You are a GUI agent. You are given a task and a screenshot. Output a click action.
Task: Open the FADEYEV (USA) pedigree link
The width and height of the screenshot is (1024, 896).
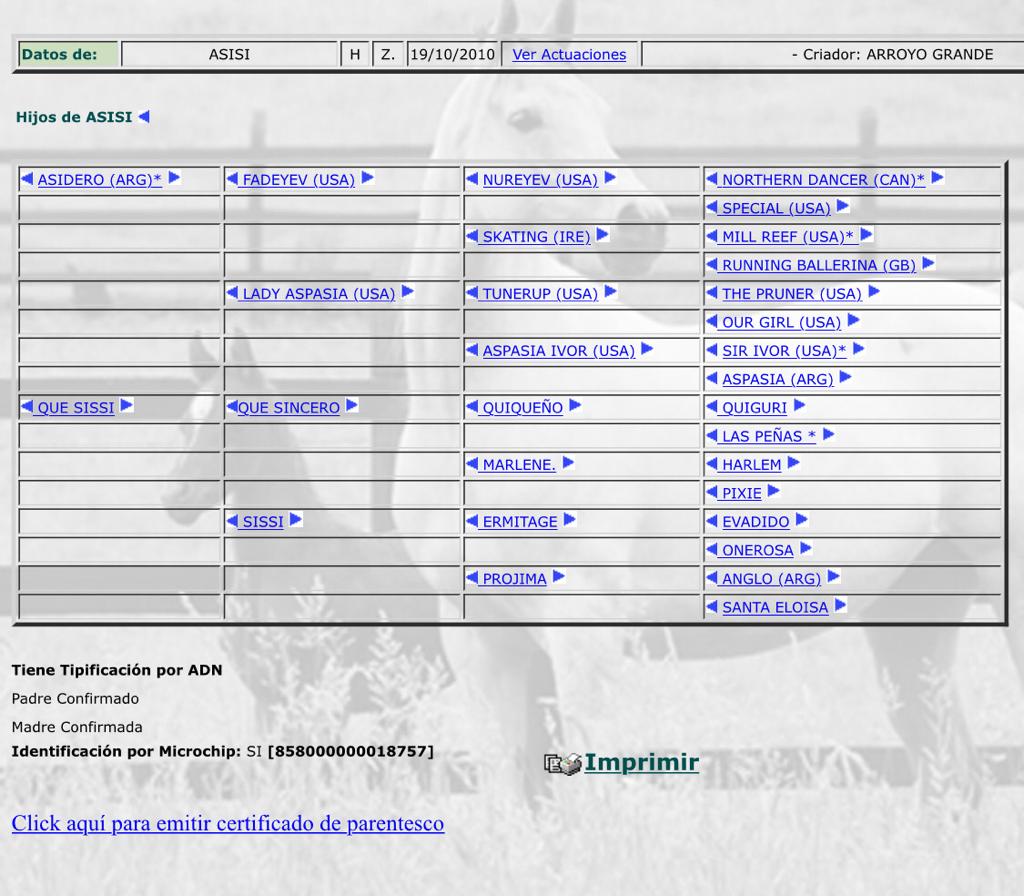(x=298, y=180)
